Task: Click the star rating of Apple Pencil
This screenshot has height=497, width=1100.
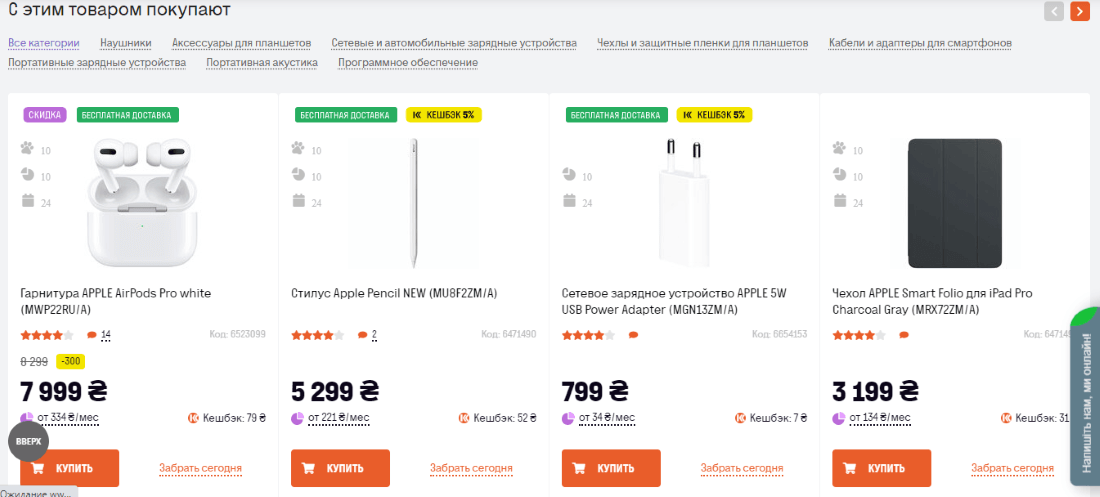Action: coord(317,335)
